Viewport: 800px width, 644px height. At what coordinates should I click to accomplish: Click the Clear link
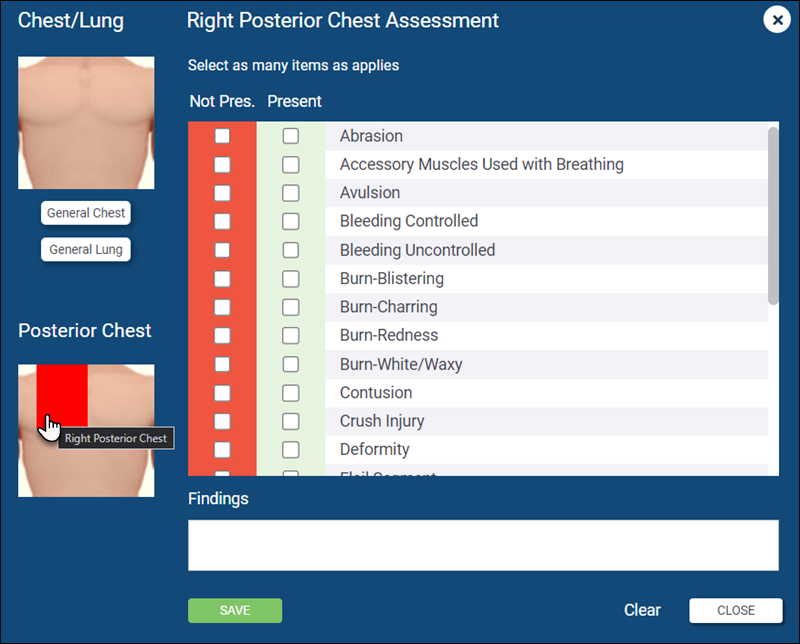point(642,610)
